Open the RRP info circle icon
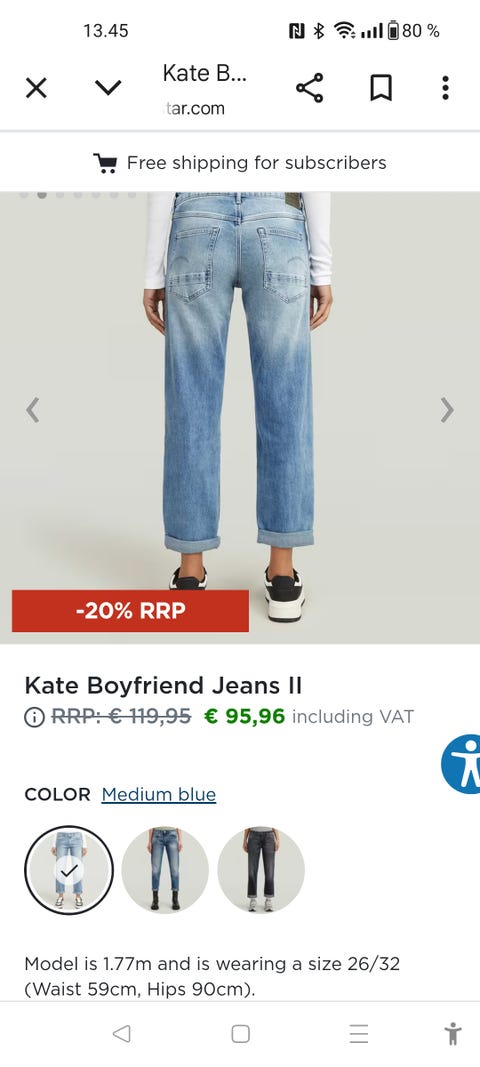The image size is (480, 1067). pos(34,717)
